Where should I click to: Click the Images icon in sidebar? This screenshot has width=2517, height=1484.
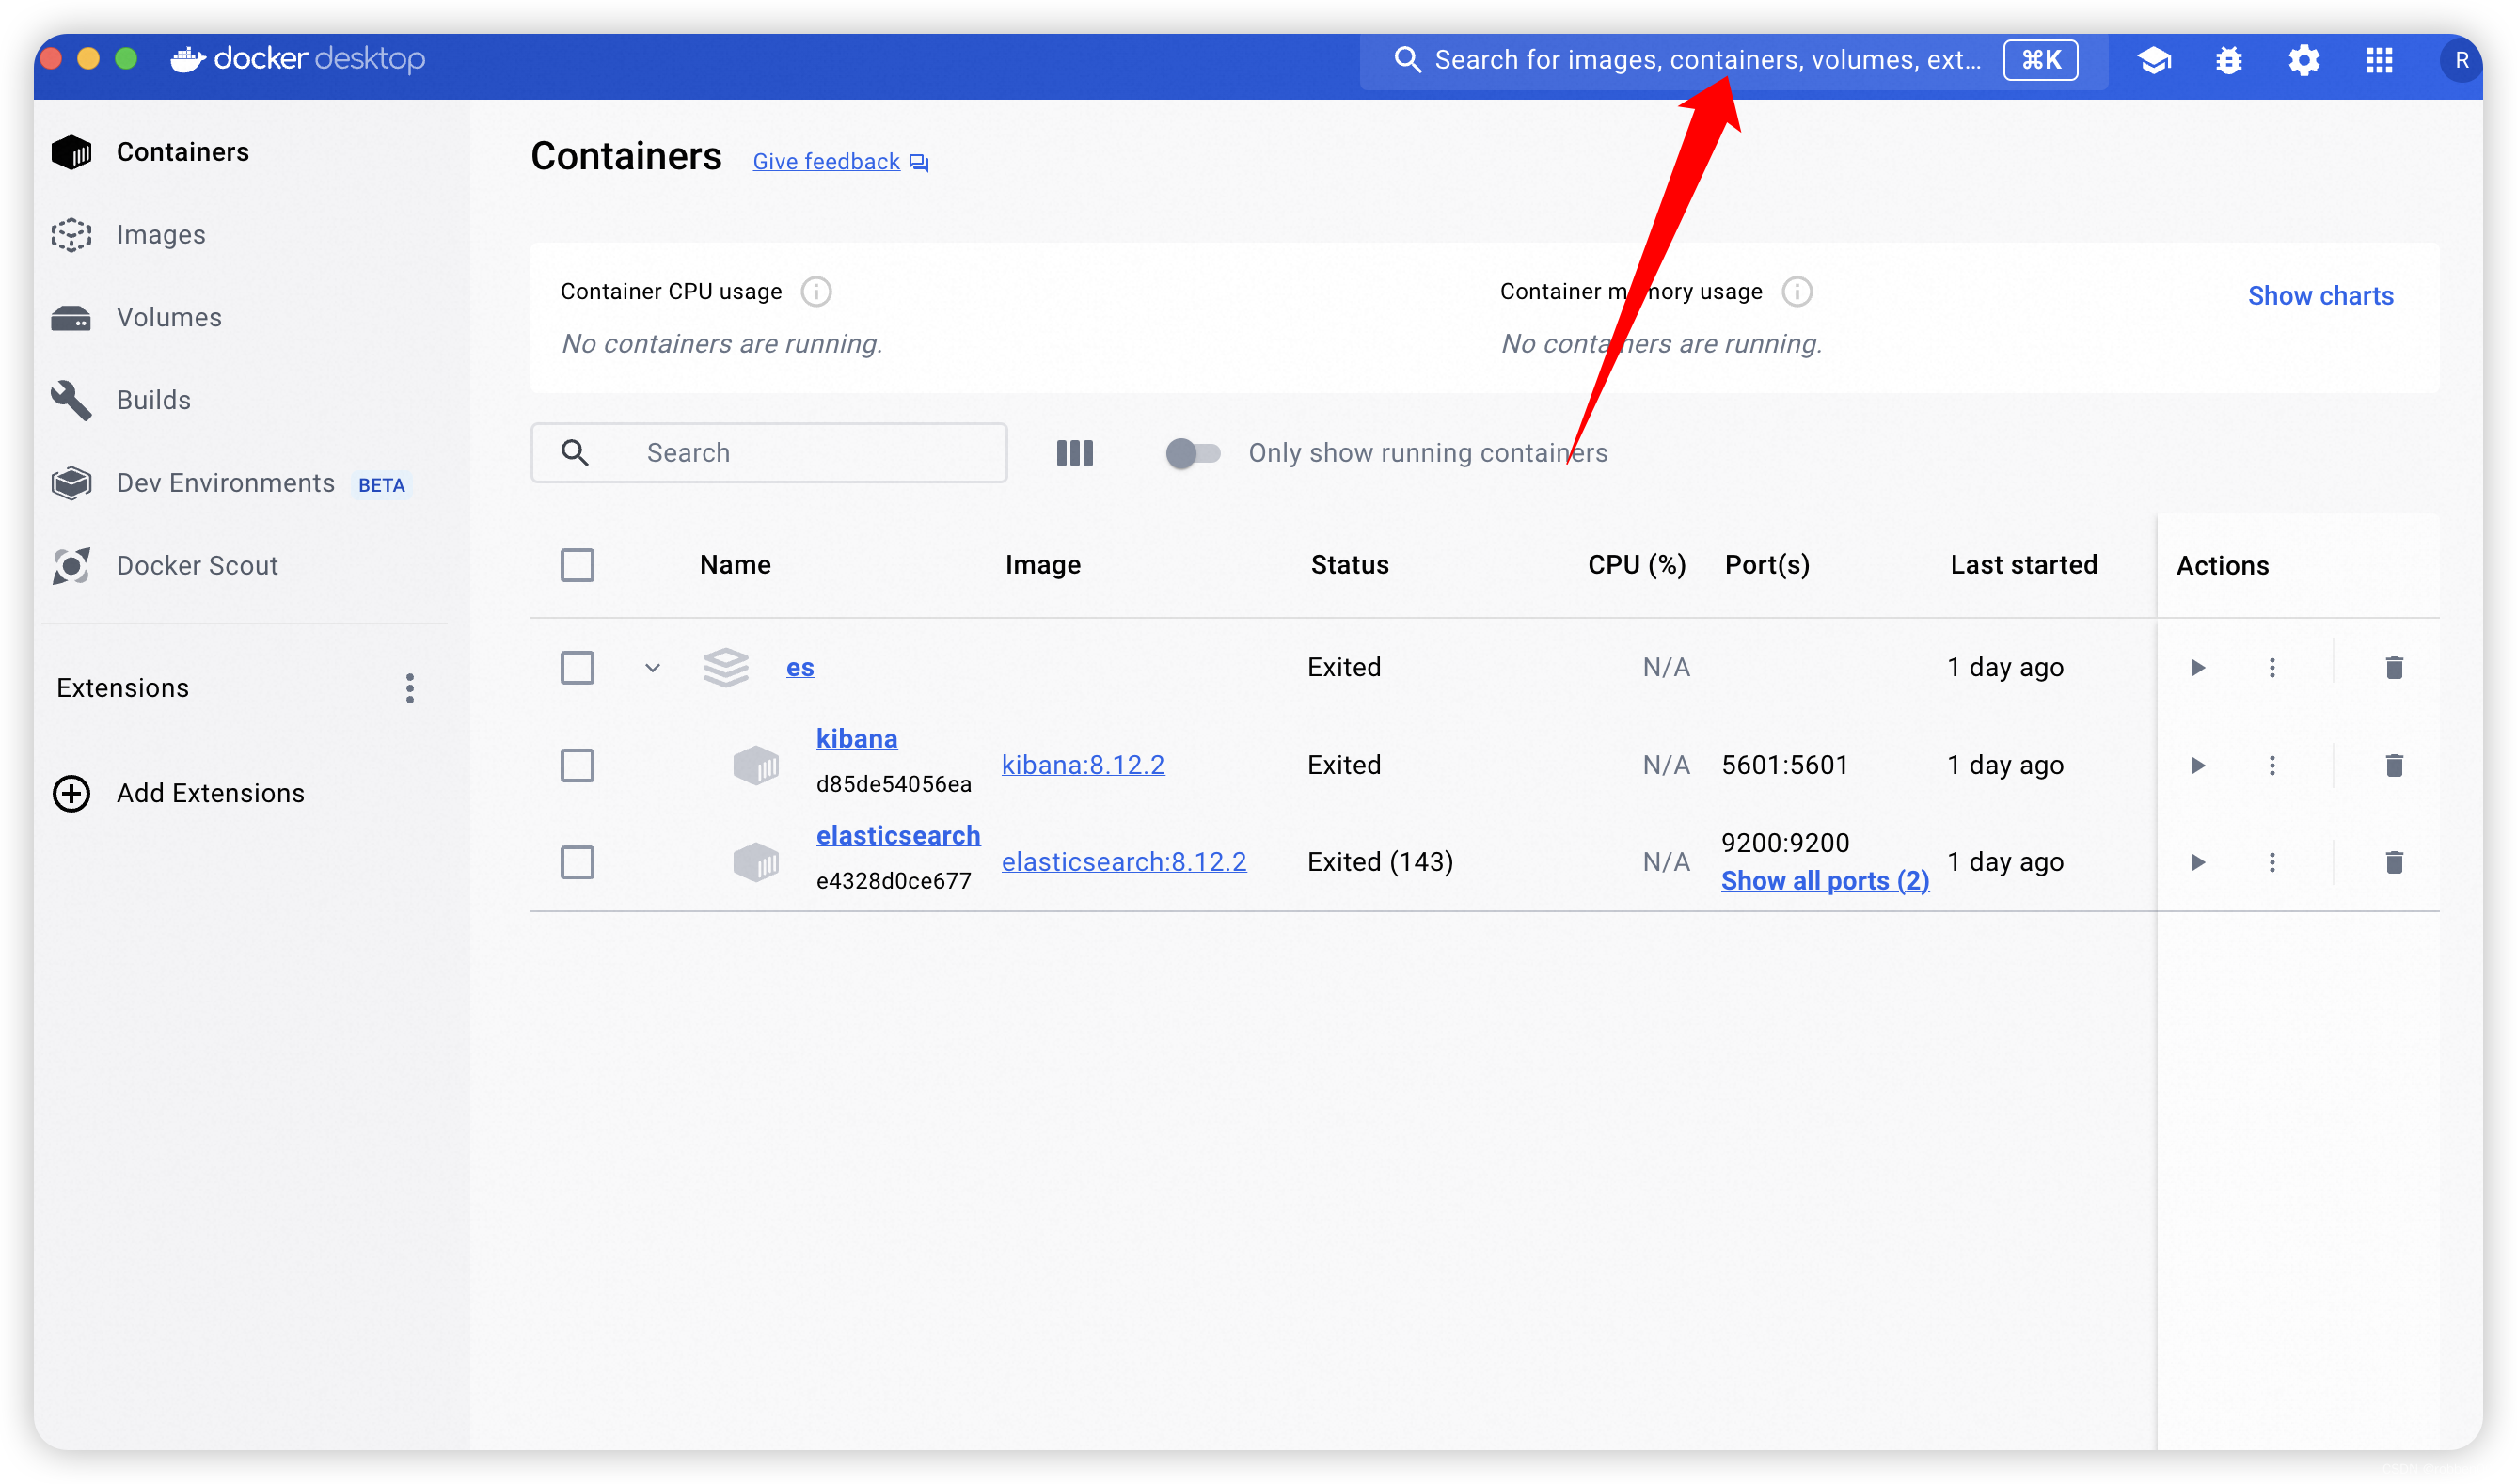tap(71, 235)
